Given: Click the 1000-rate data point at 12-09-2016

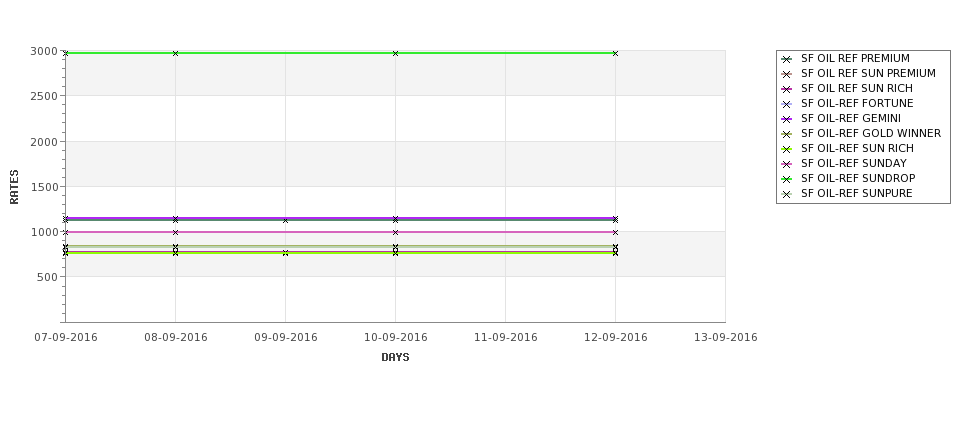Looking at the screenshot, I should (616, 232).
